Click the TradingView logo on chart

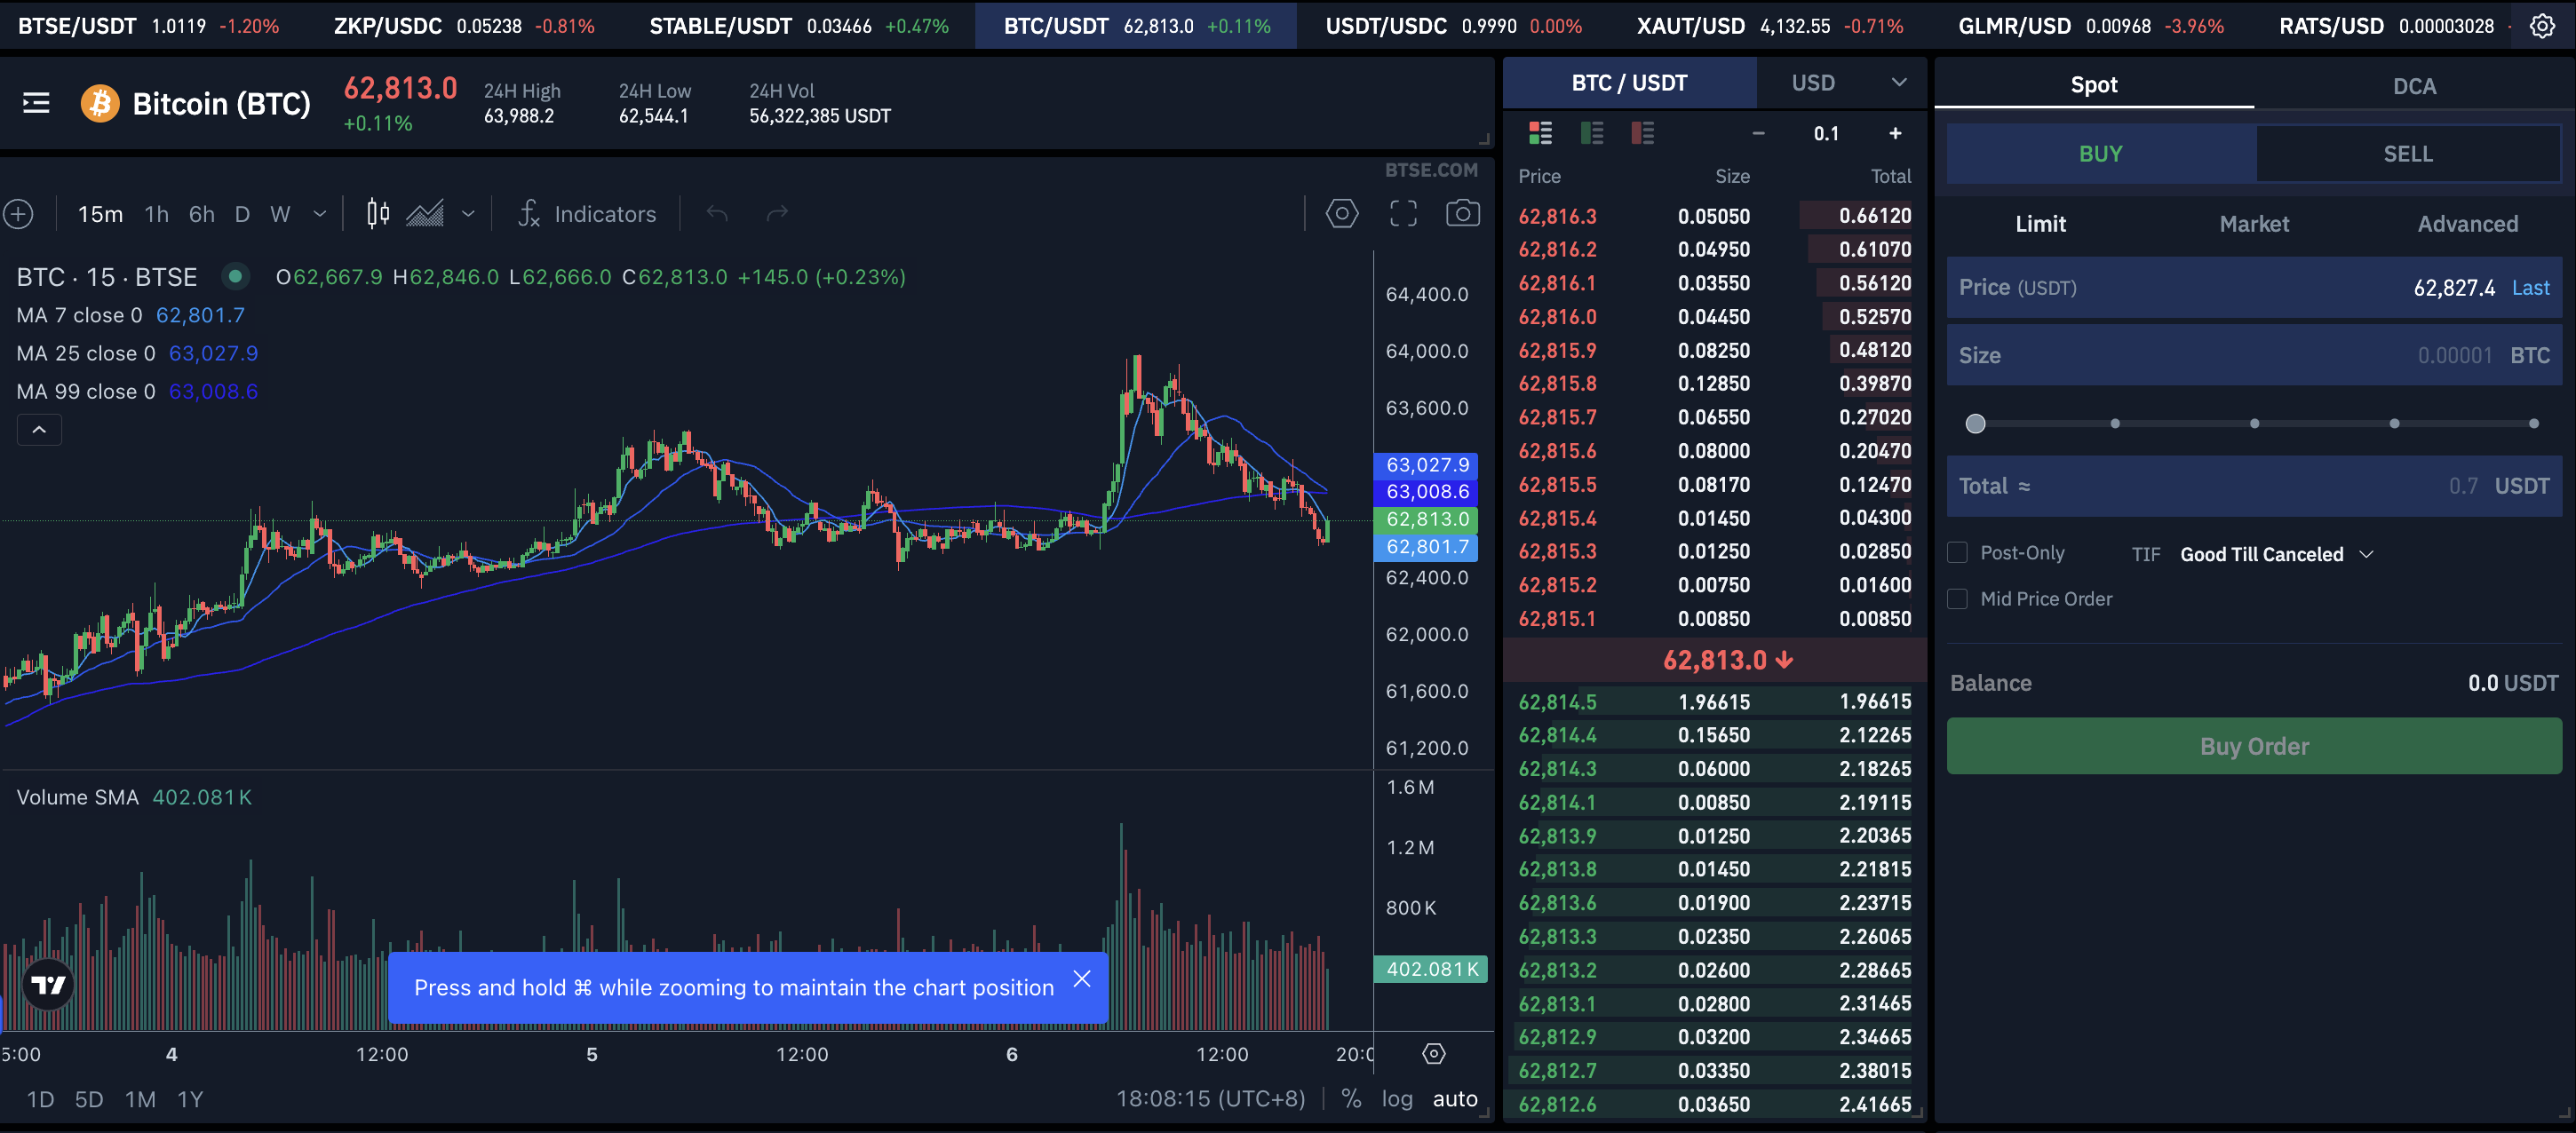pos(48,985)
